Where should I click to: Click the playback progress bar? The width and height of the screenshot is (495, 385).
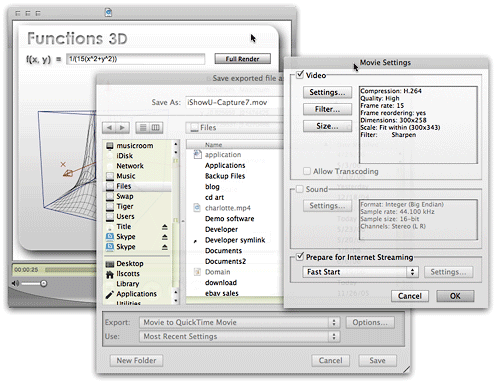[70, 269]
